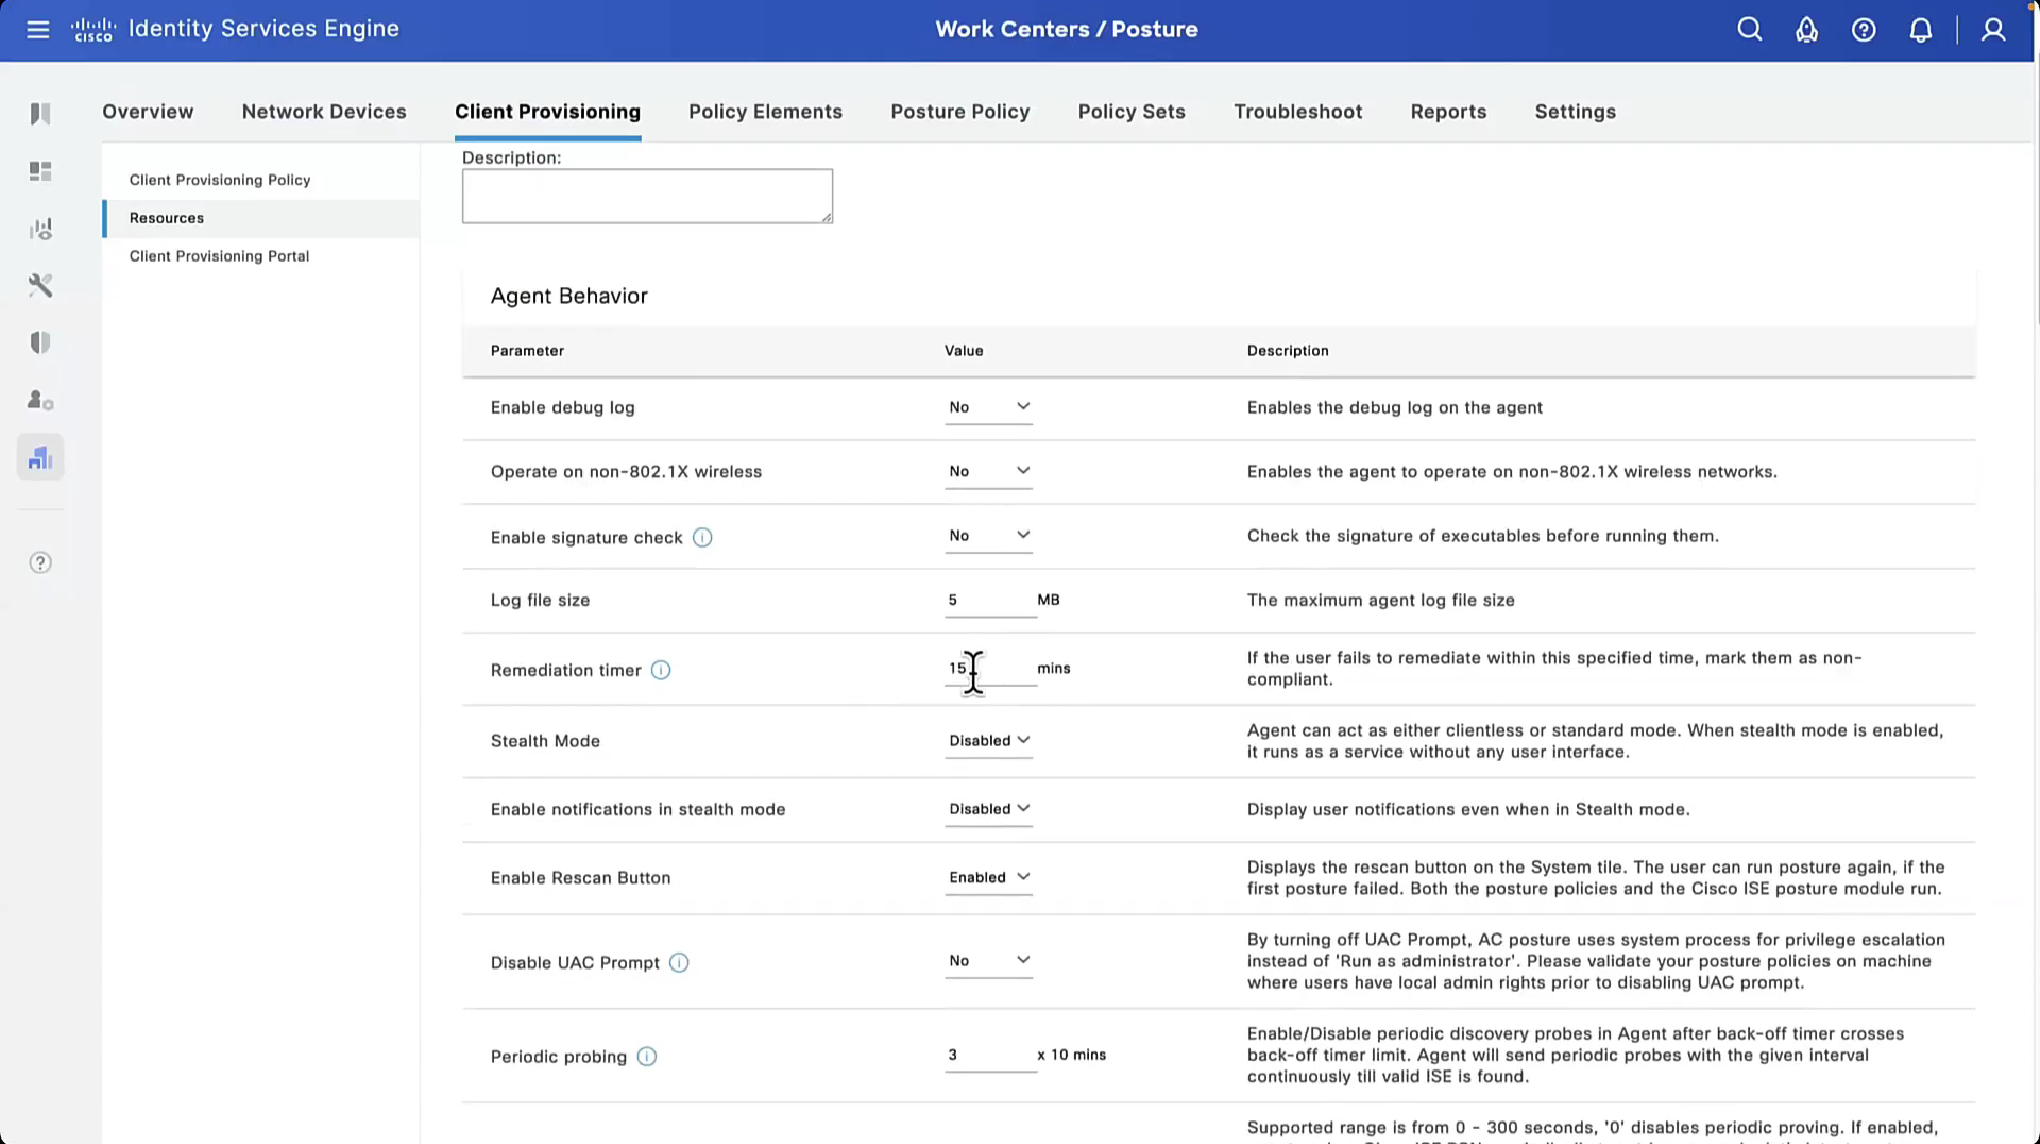Screen dimensions: 2040x1144
Task: Open the Enable Rescan Button dropdown
Action: (988, 877)
